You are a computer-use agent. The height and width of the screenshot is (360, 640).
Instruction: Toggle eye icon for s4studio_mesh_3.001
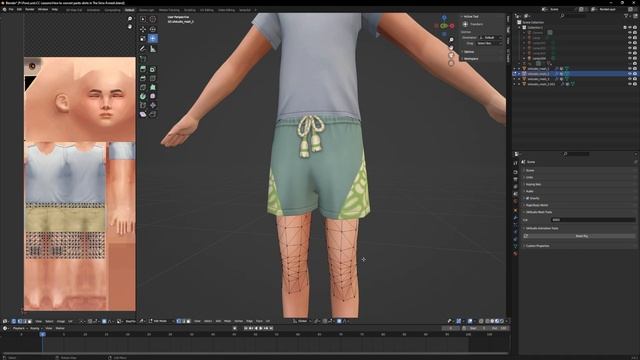[630, 84]
